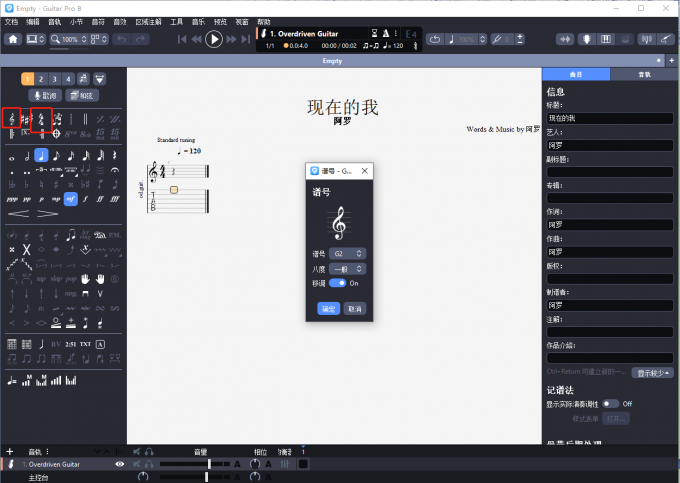Open the chord diagram grid tool
The width and height of the screenshot is (680, 483).
(x=12, y=345)
